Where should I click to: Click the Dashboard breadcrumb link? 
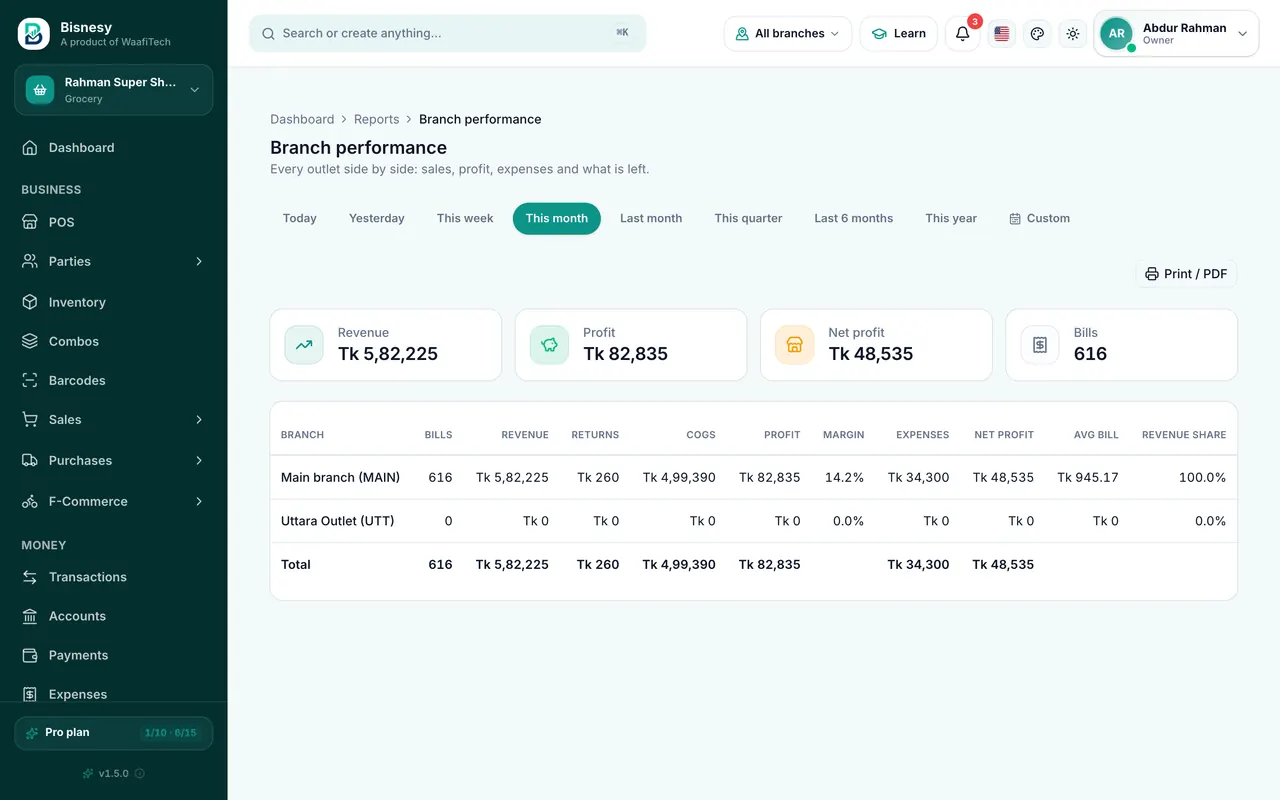(x=302, y=119)
